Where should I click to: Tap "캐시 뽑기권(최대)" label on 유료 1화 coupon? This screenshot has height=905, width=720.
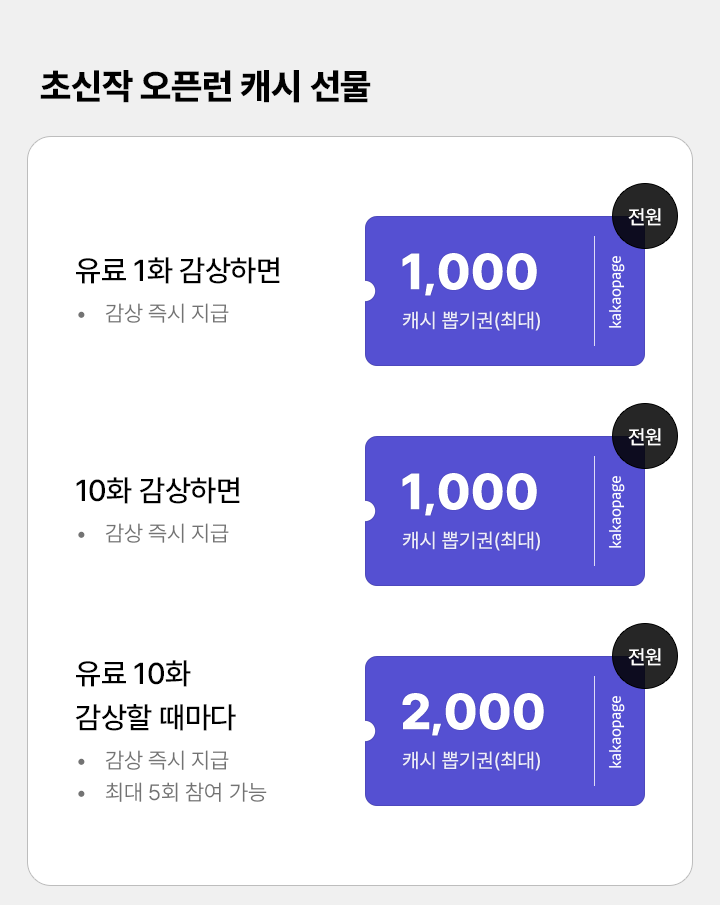point(471,321)
